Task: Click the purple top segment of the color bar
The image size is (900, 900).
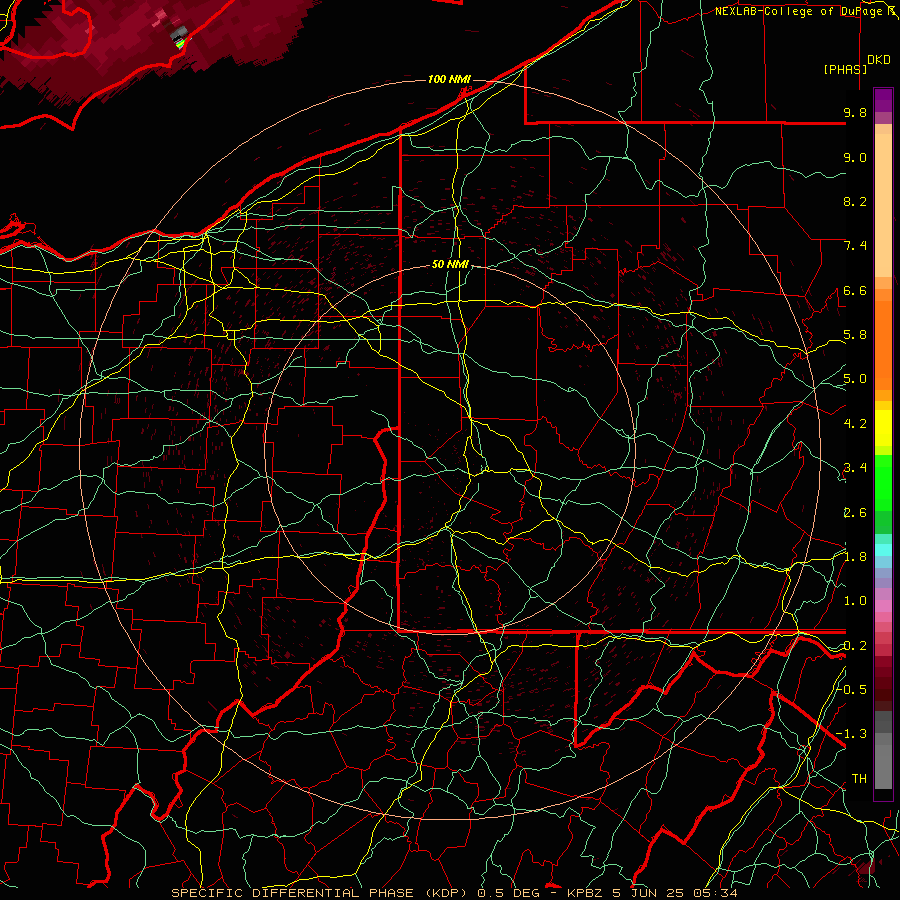Action: coord(883,100)
